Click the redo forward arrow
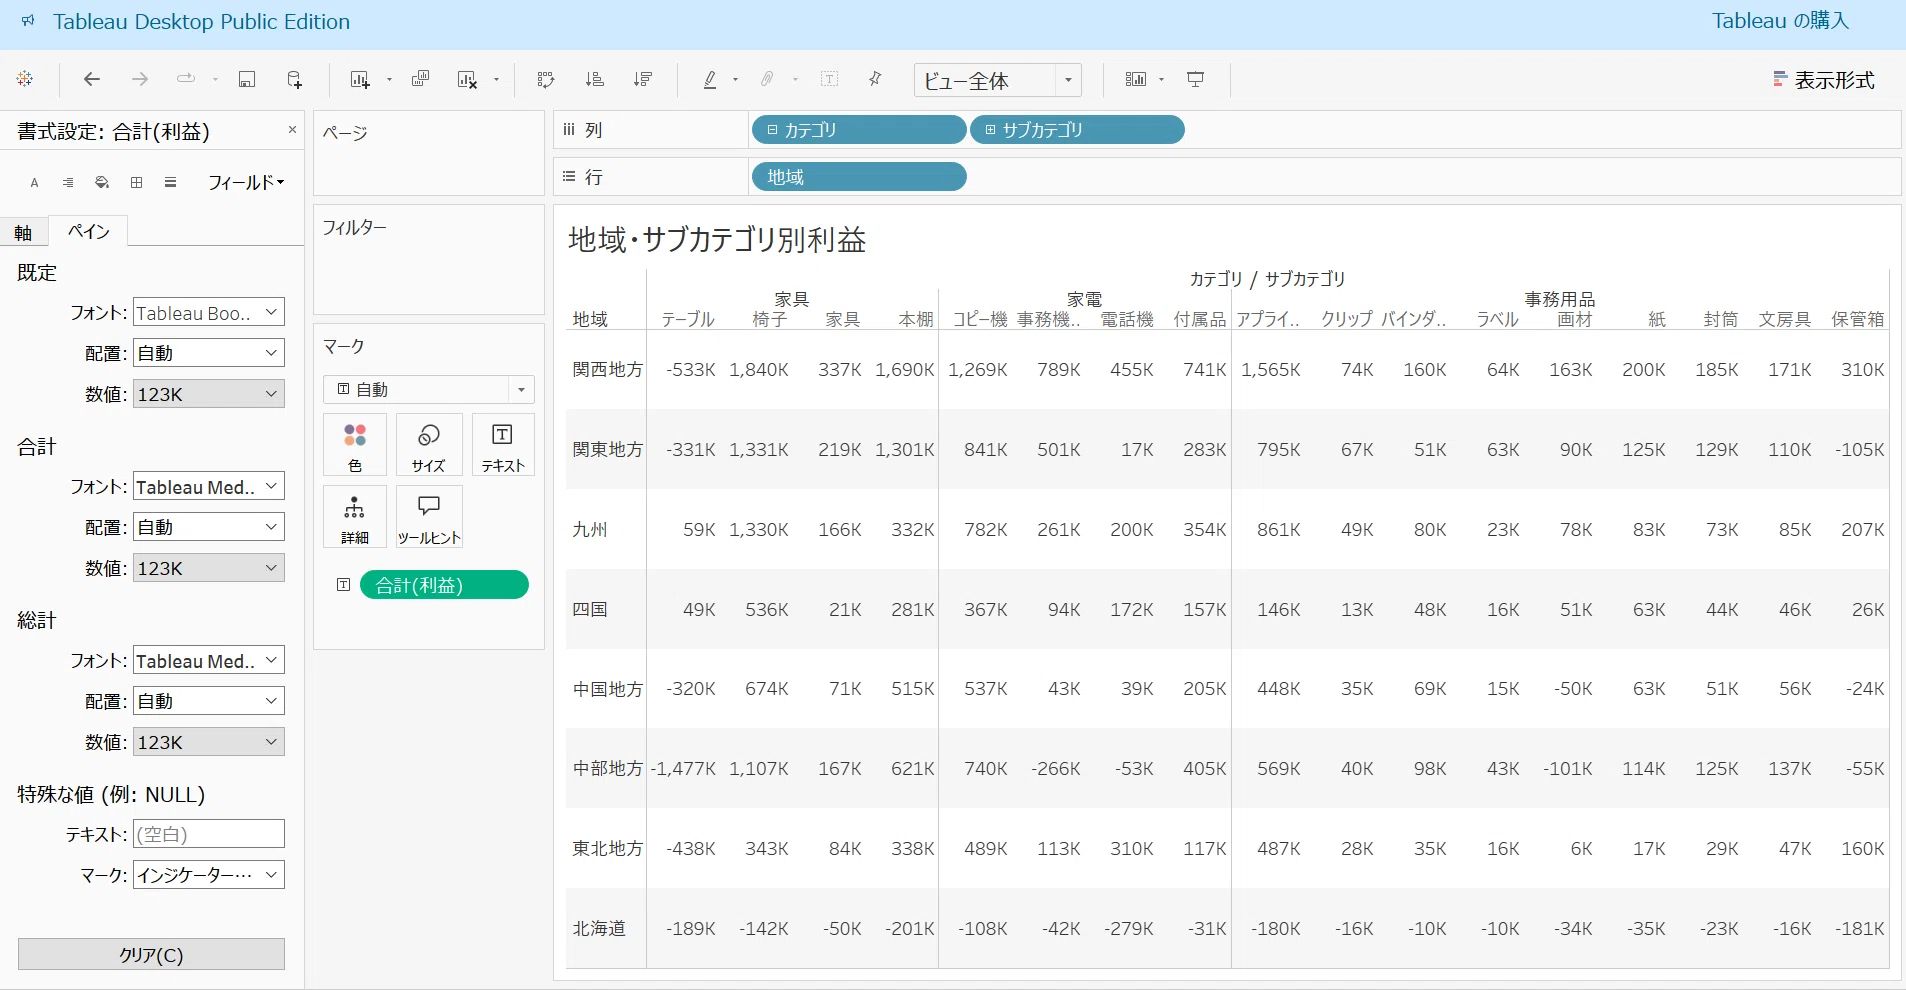Screen dimensions: 1906x990 click(140, 79)
